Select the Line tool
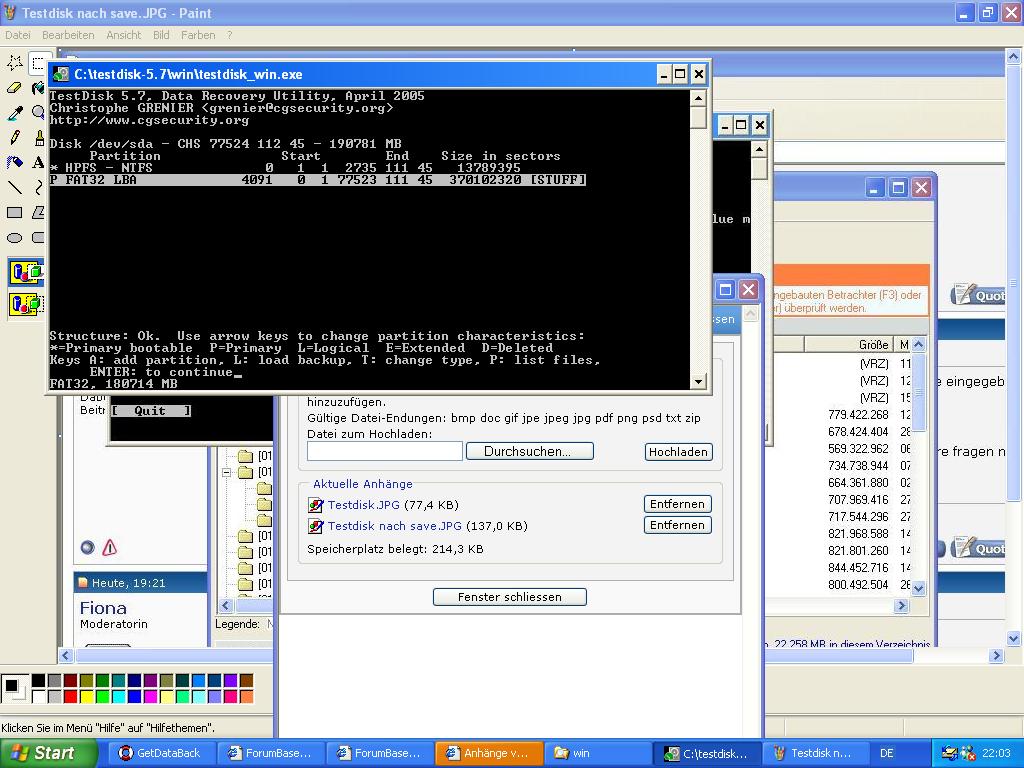The height and width of the screenshot is (768, 1024). coord(14,187)
